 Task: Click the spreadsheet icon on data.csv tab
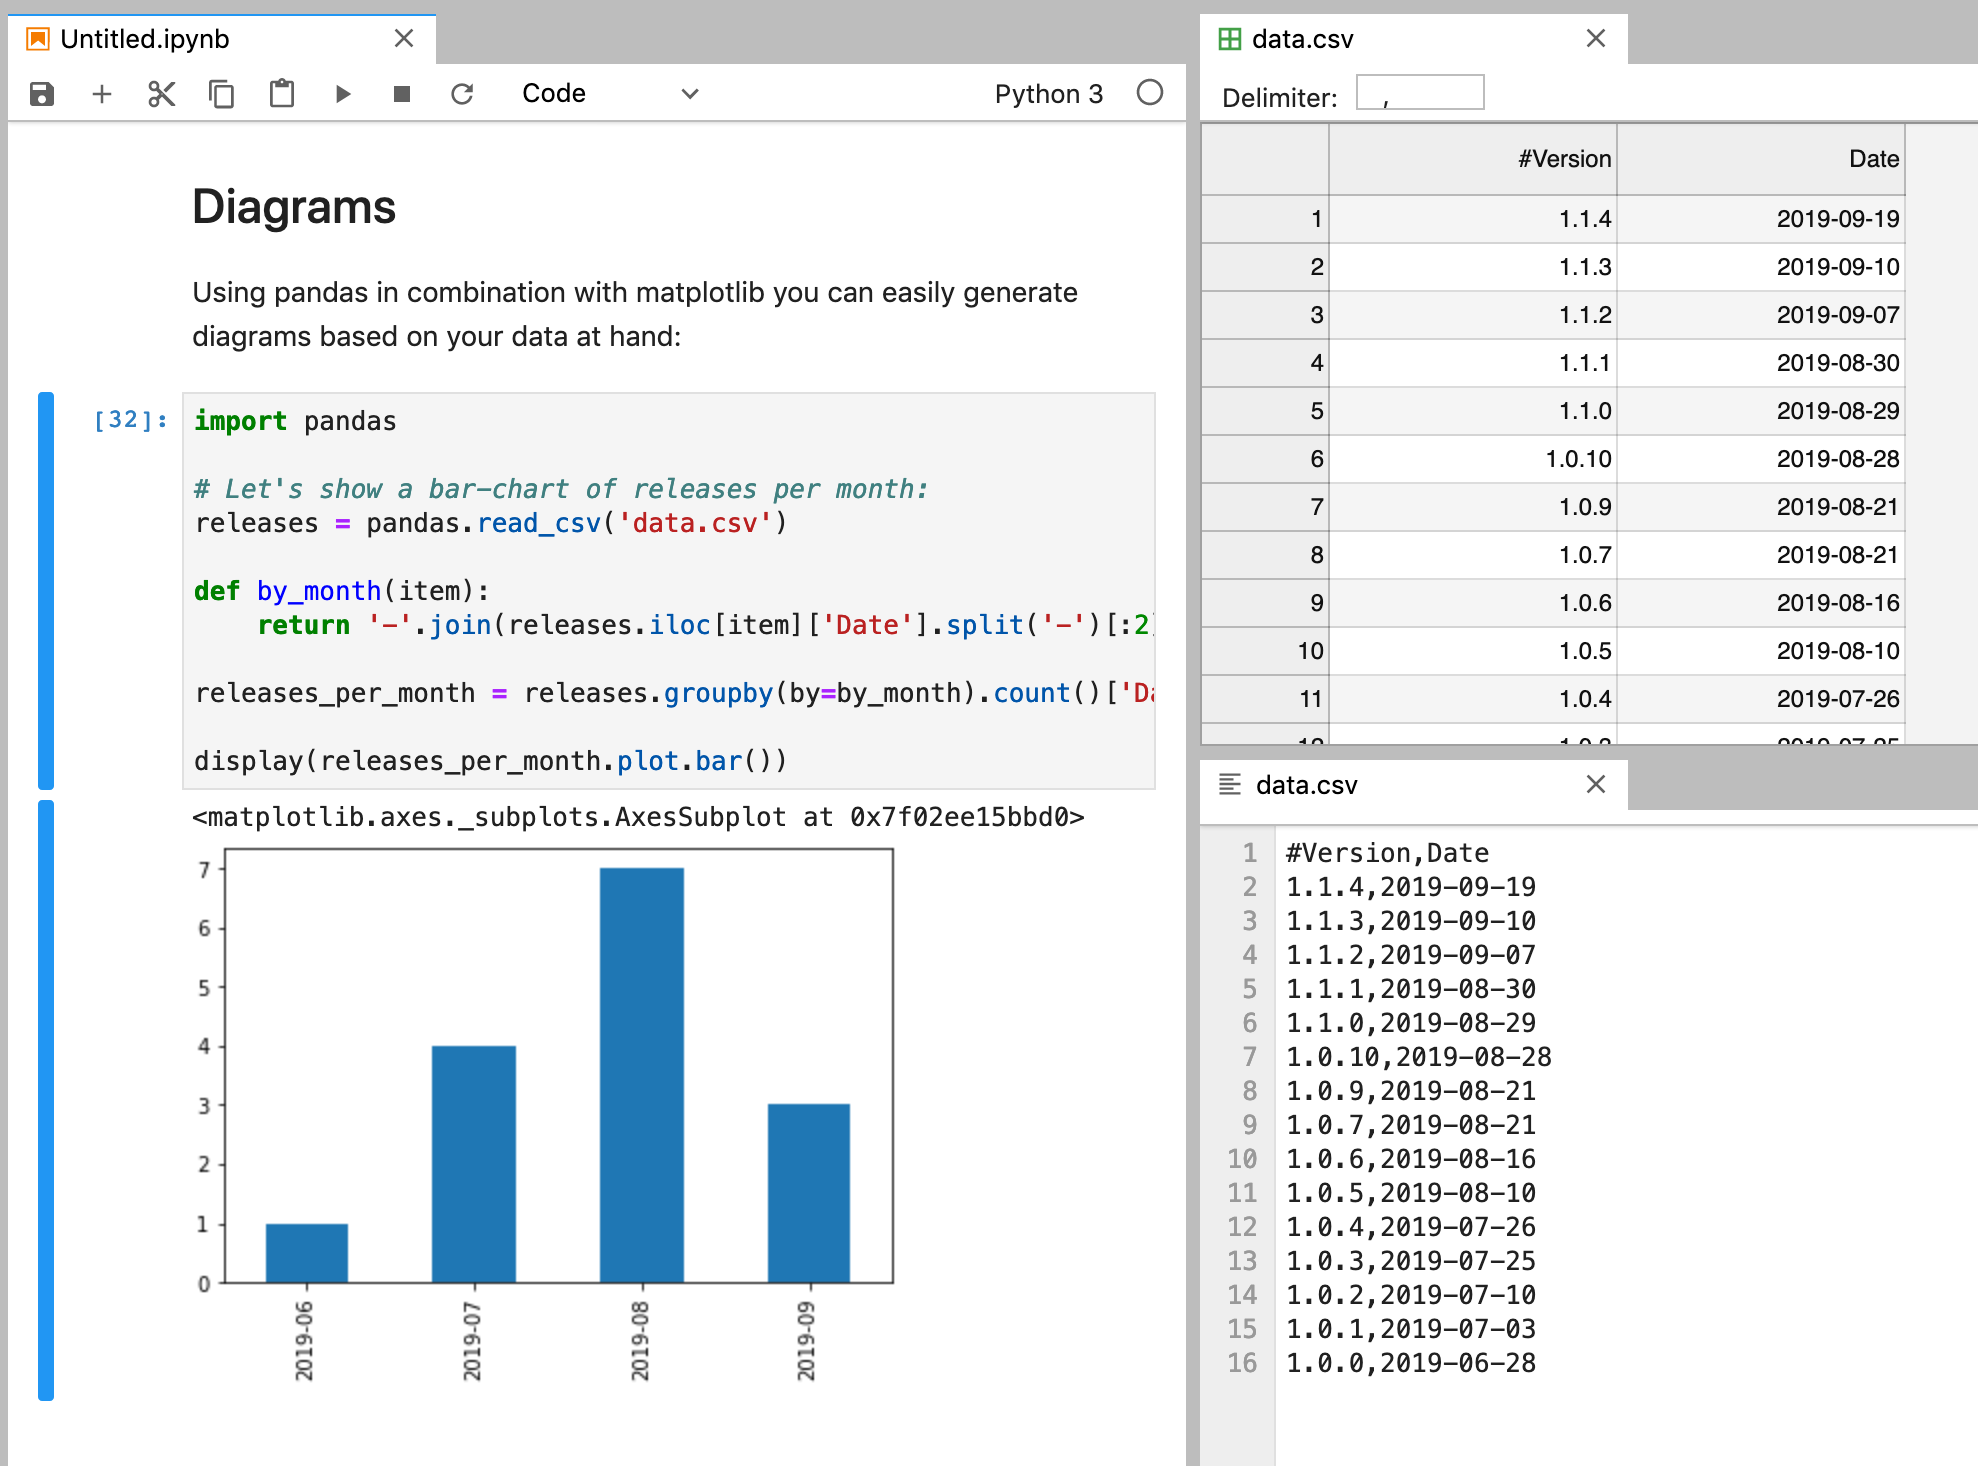1230,39
